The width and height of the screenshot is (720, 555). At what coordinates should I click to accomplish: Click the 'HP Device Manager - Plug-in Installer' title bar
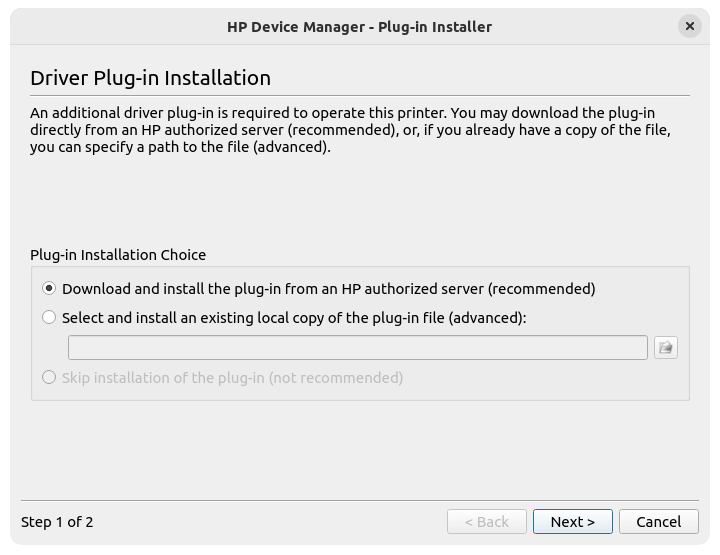(x=360, y=27)
